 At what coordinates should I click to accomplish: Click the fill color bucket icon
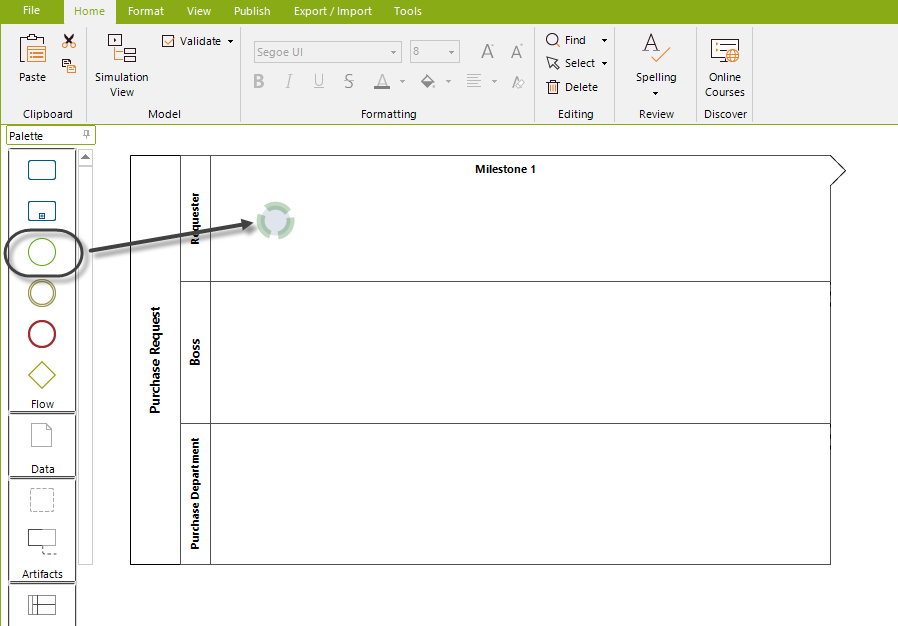428,81
